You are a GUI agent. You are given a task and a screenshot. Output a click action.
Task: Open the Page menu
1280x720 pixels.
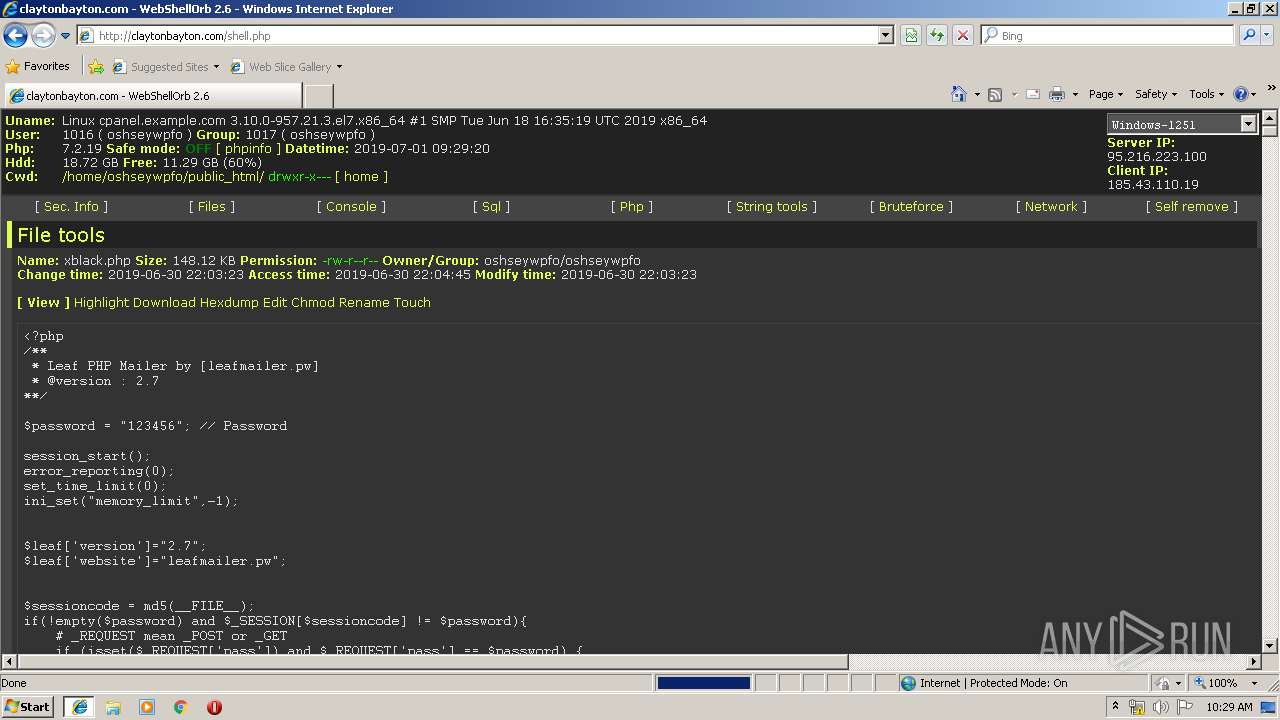coord(1105,94)
